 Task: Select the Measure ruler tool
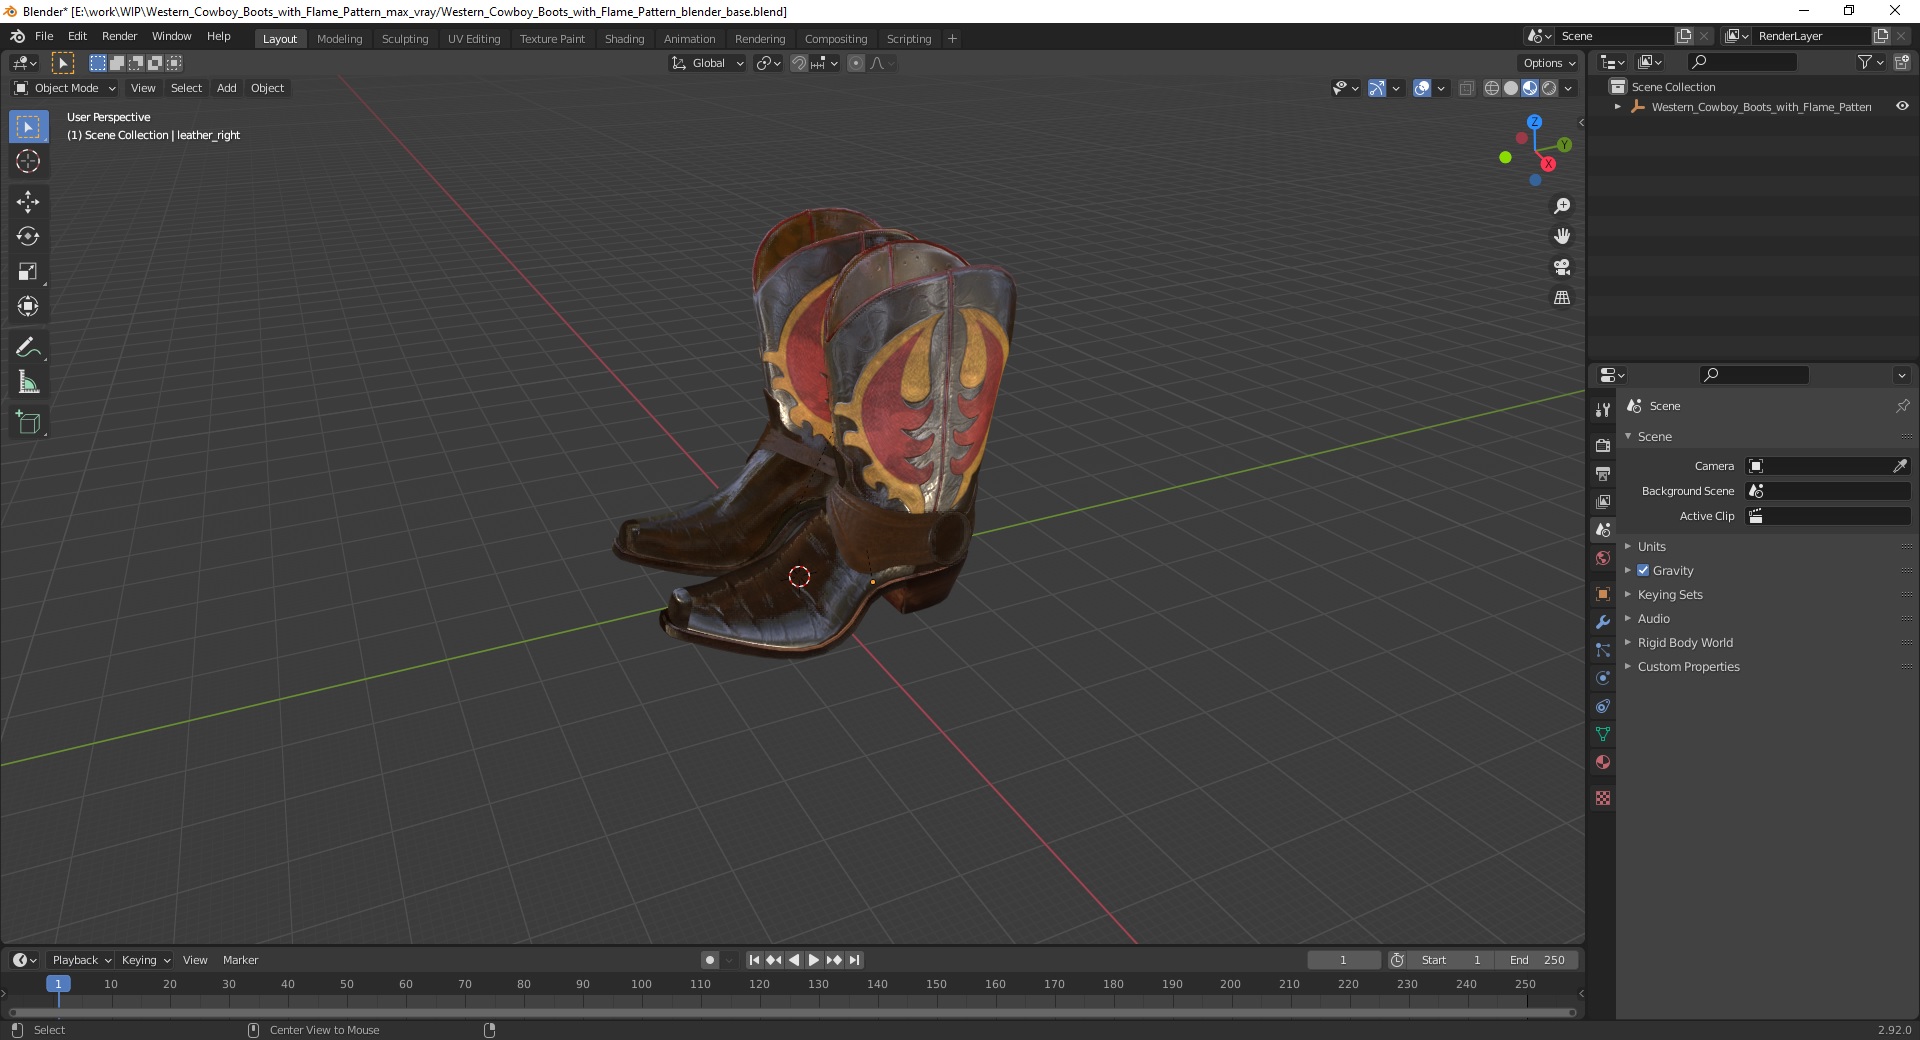tap(28, 383)
